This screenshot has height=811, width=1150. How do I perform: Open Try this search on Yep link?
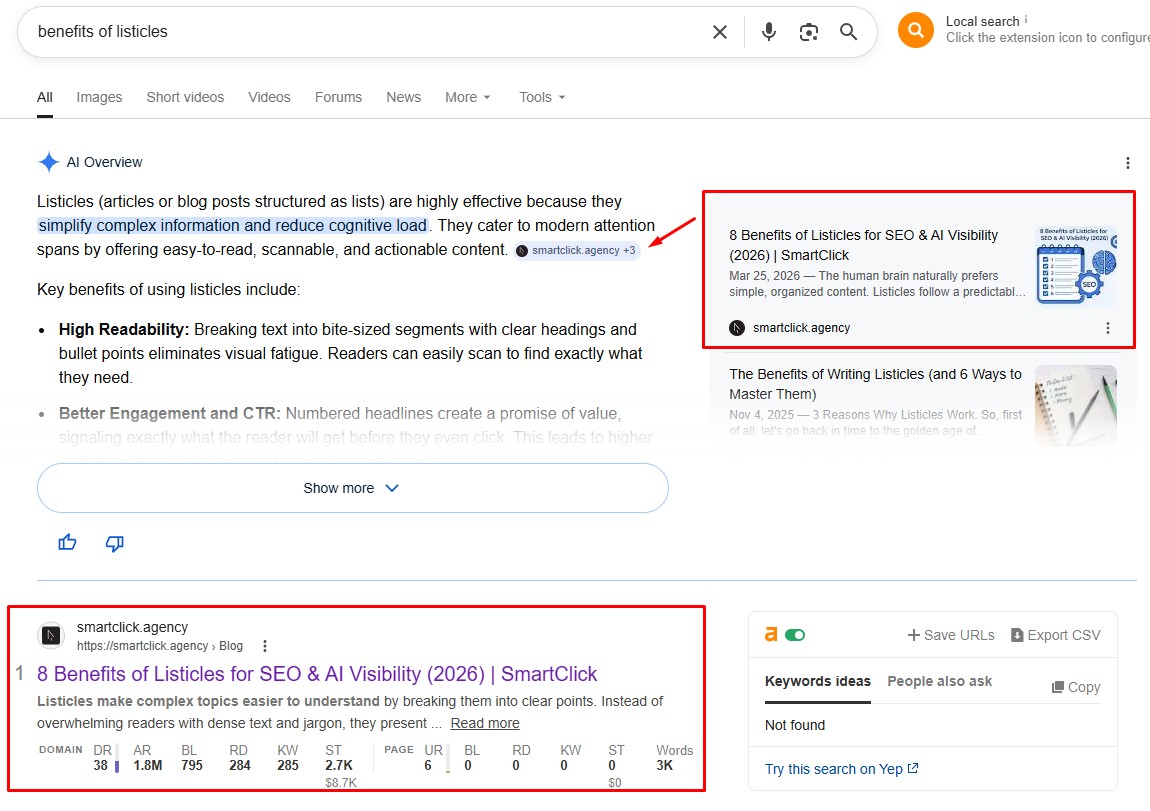(841, 769)
